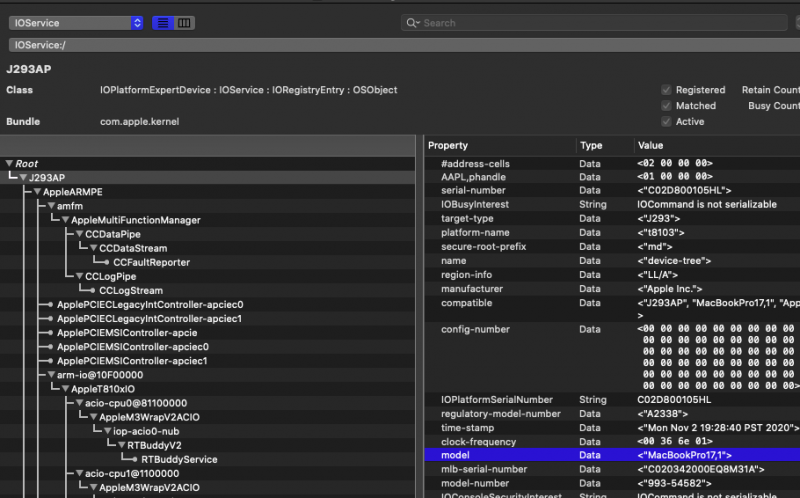Sort by the Type column header

(592, 146)
